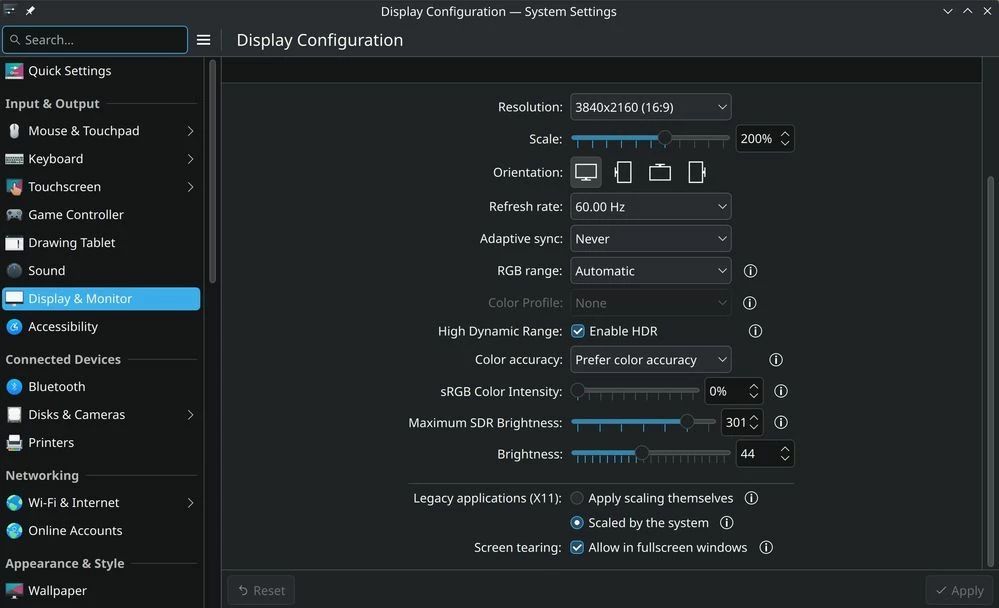Click the Screen tearing info icon
Image resolution: width=999 pixels, height=608 pixels.
(x=766, y=547)
